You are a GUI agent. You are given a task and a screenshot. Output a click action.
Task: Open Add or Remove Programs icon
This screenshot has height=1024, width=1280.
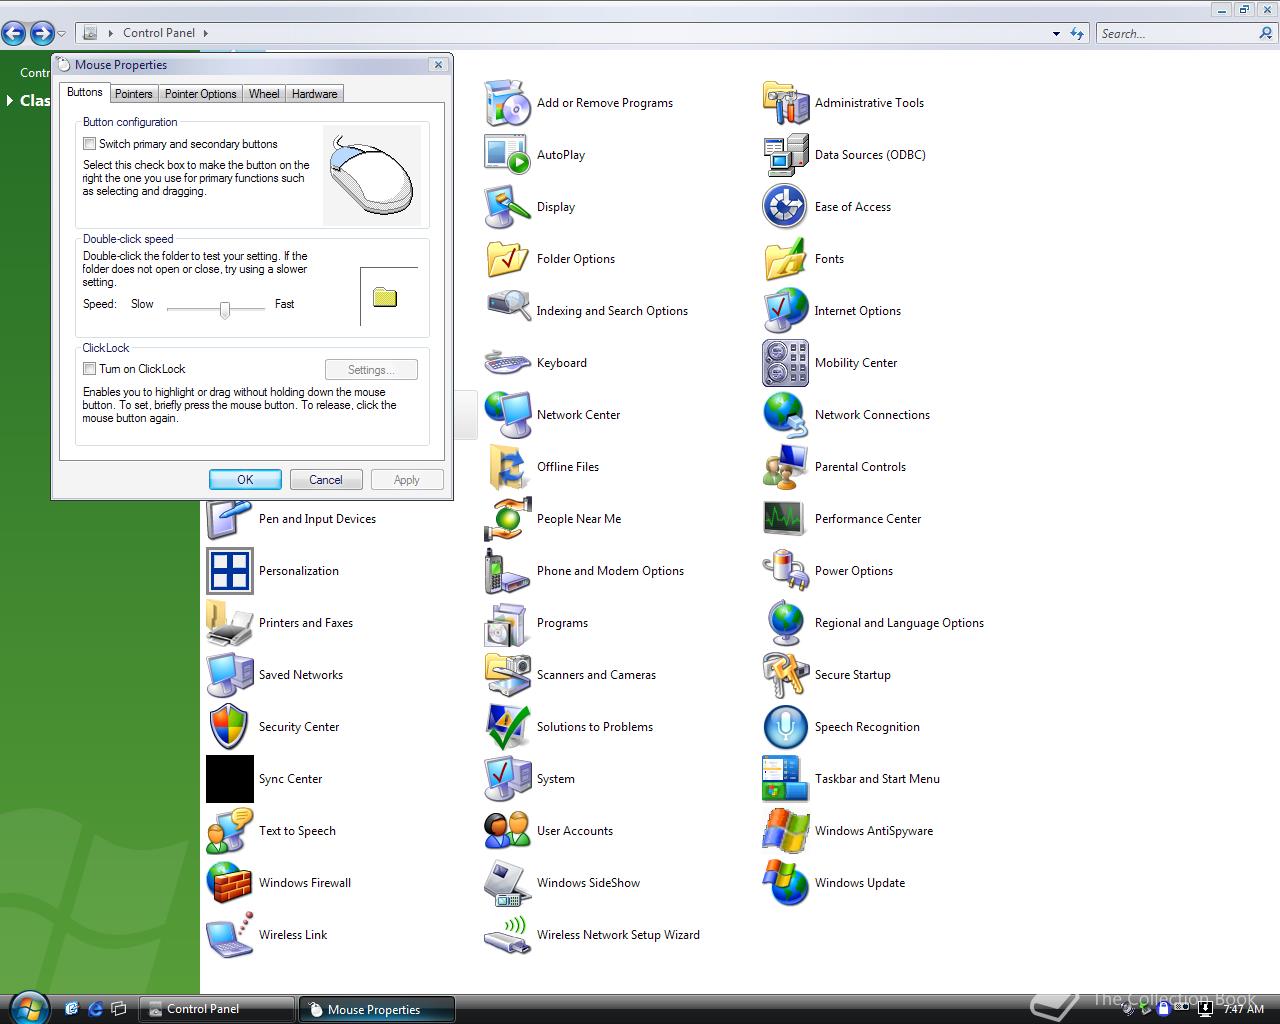tap(508, 103)
